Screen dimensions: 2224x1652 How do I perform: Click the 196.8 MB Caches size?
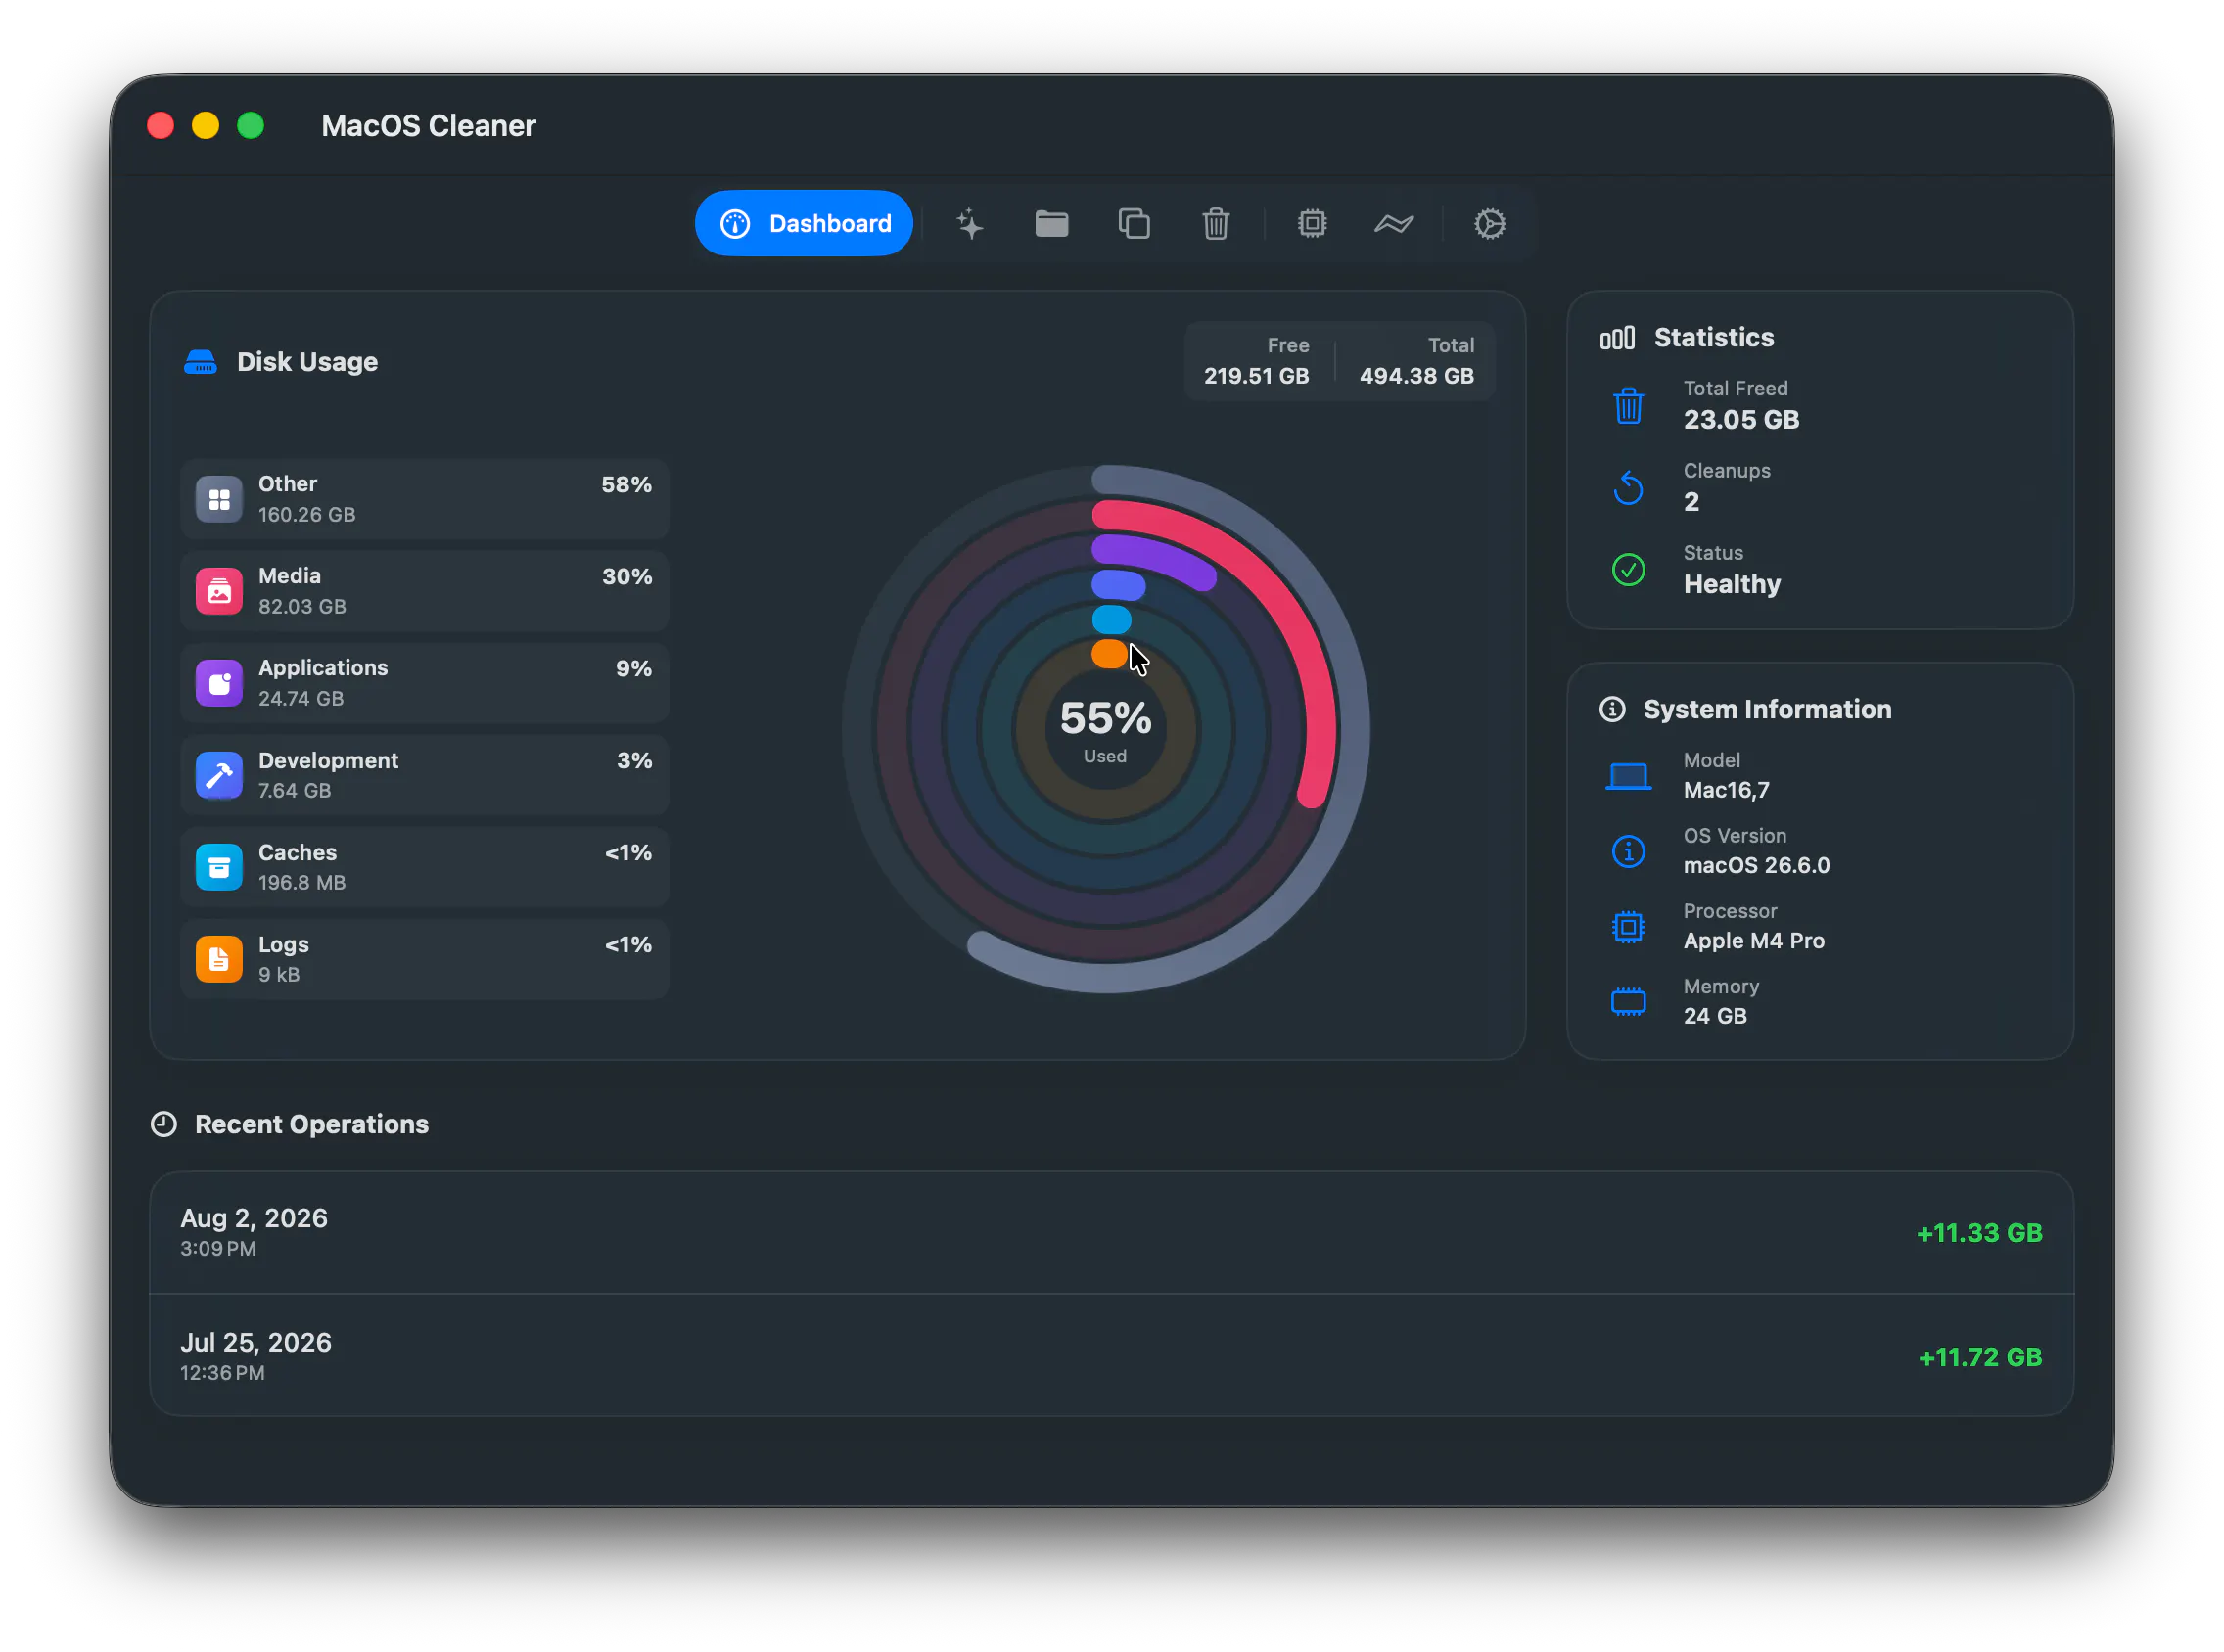tap(302, 882)
